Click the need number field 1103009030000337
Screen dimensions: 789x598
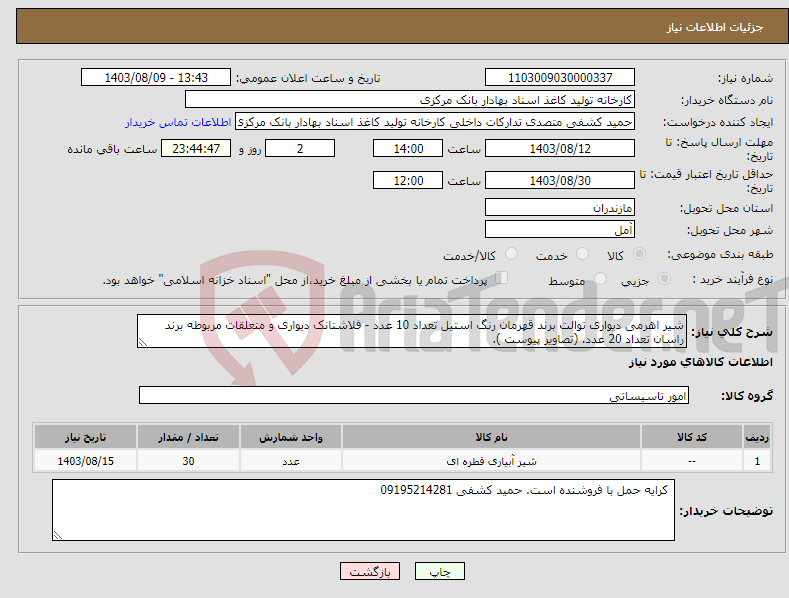point(560,78)
